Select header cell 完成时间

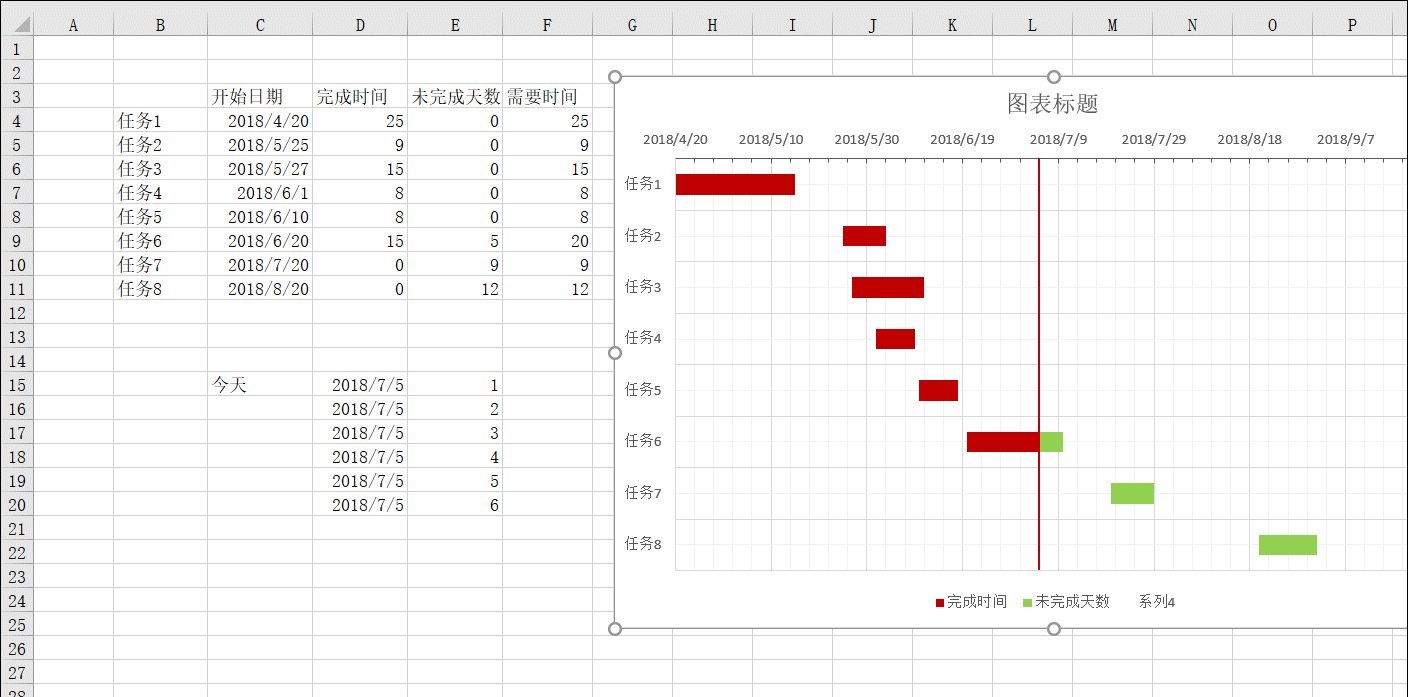[x=360, y=97]
